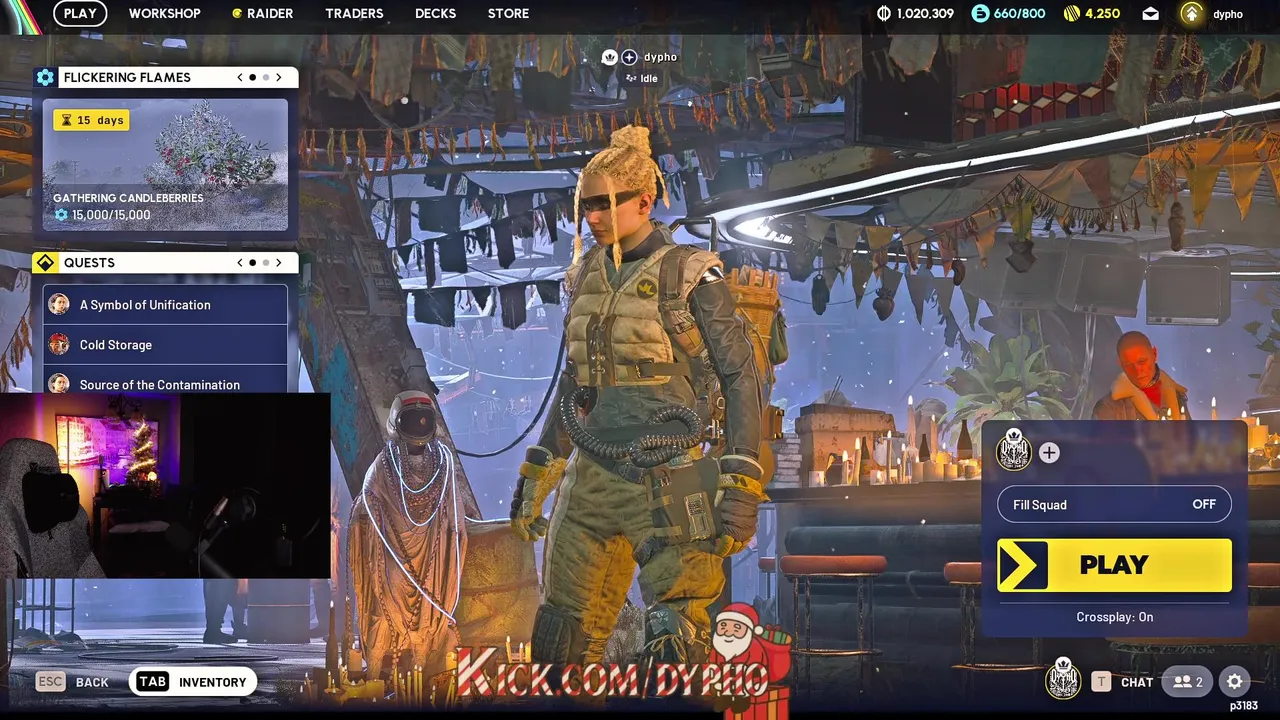
Task: Select first page dot in Flickering Flames
Action: click(x=252, y=77)
